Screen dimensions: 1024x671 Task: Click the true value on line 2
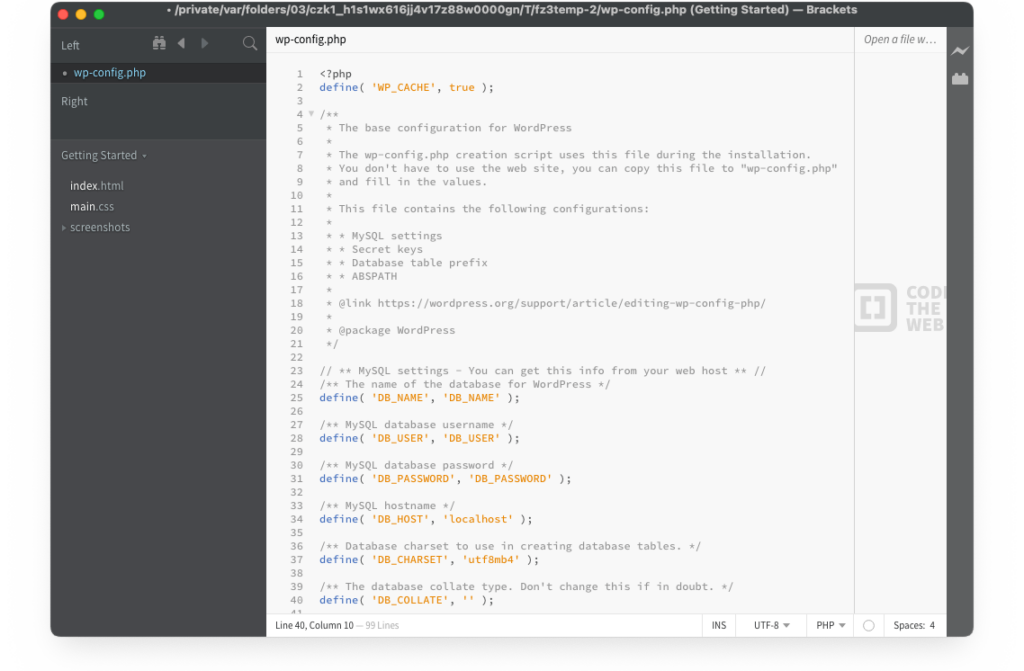(x=462, y=87)
